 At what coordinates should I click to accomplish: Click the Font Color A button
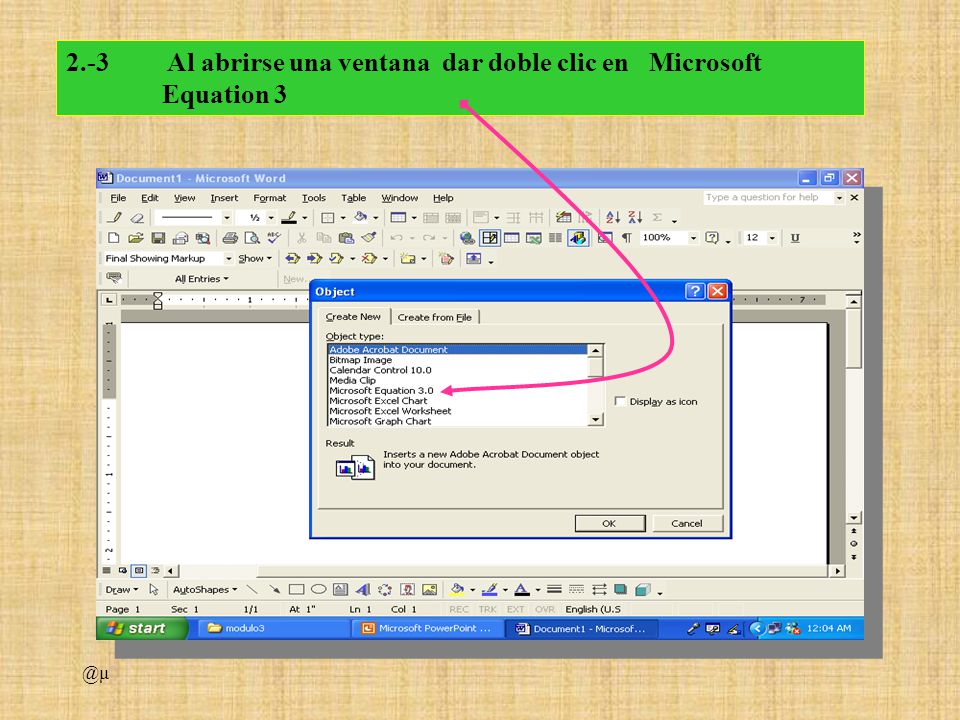(522, 590)
